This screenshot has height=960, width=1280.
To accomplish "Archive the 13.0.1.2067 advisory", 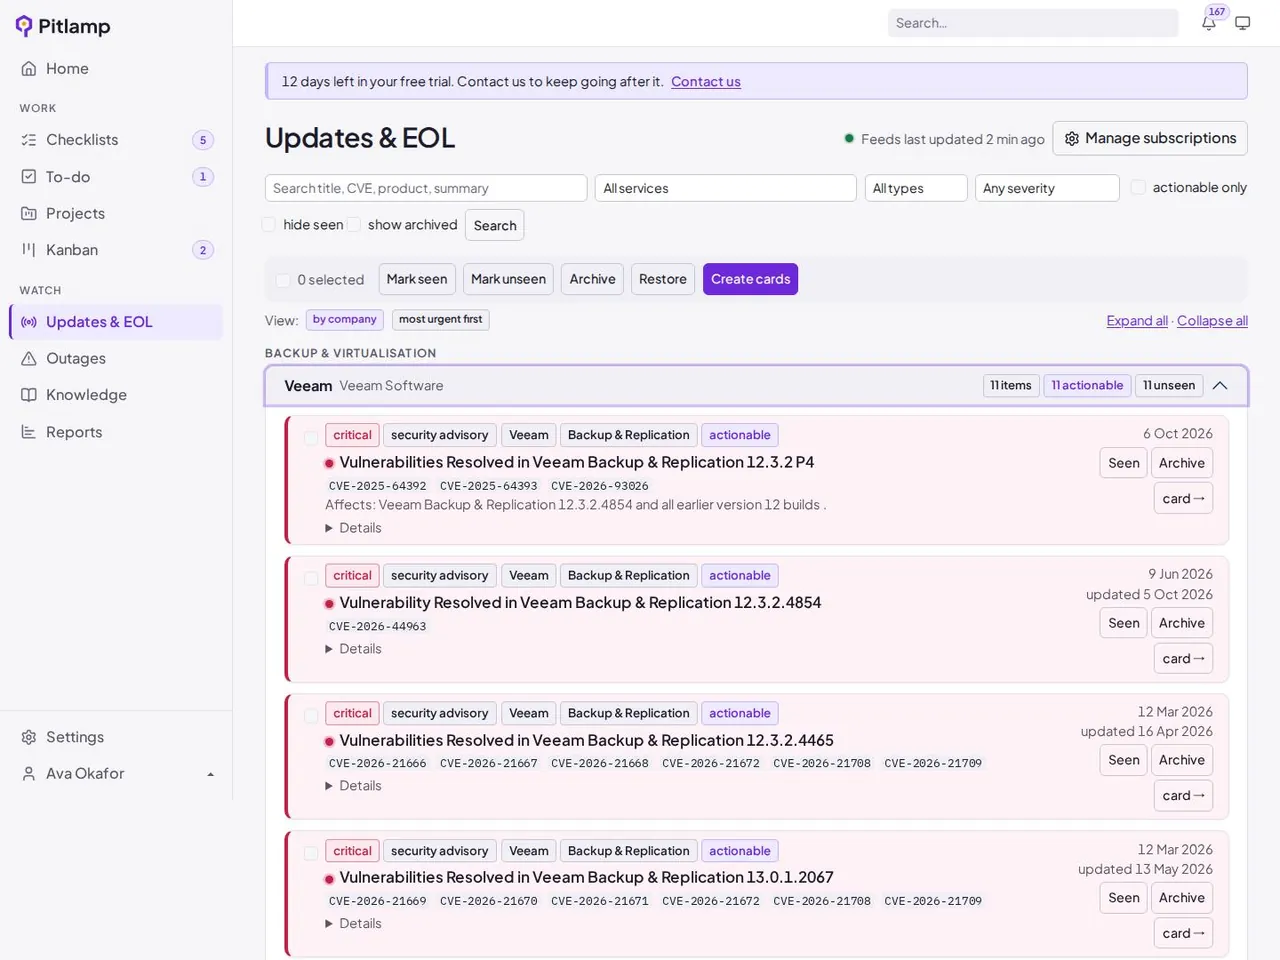I will pos(1182,898).
